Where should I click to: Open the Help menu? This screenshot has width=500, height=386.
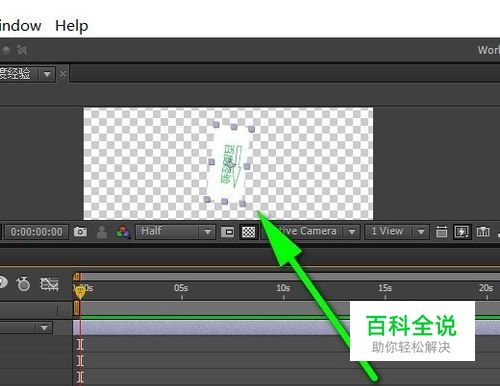point(72,26)
